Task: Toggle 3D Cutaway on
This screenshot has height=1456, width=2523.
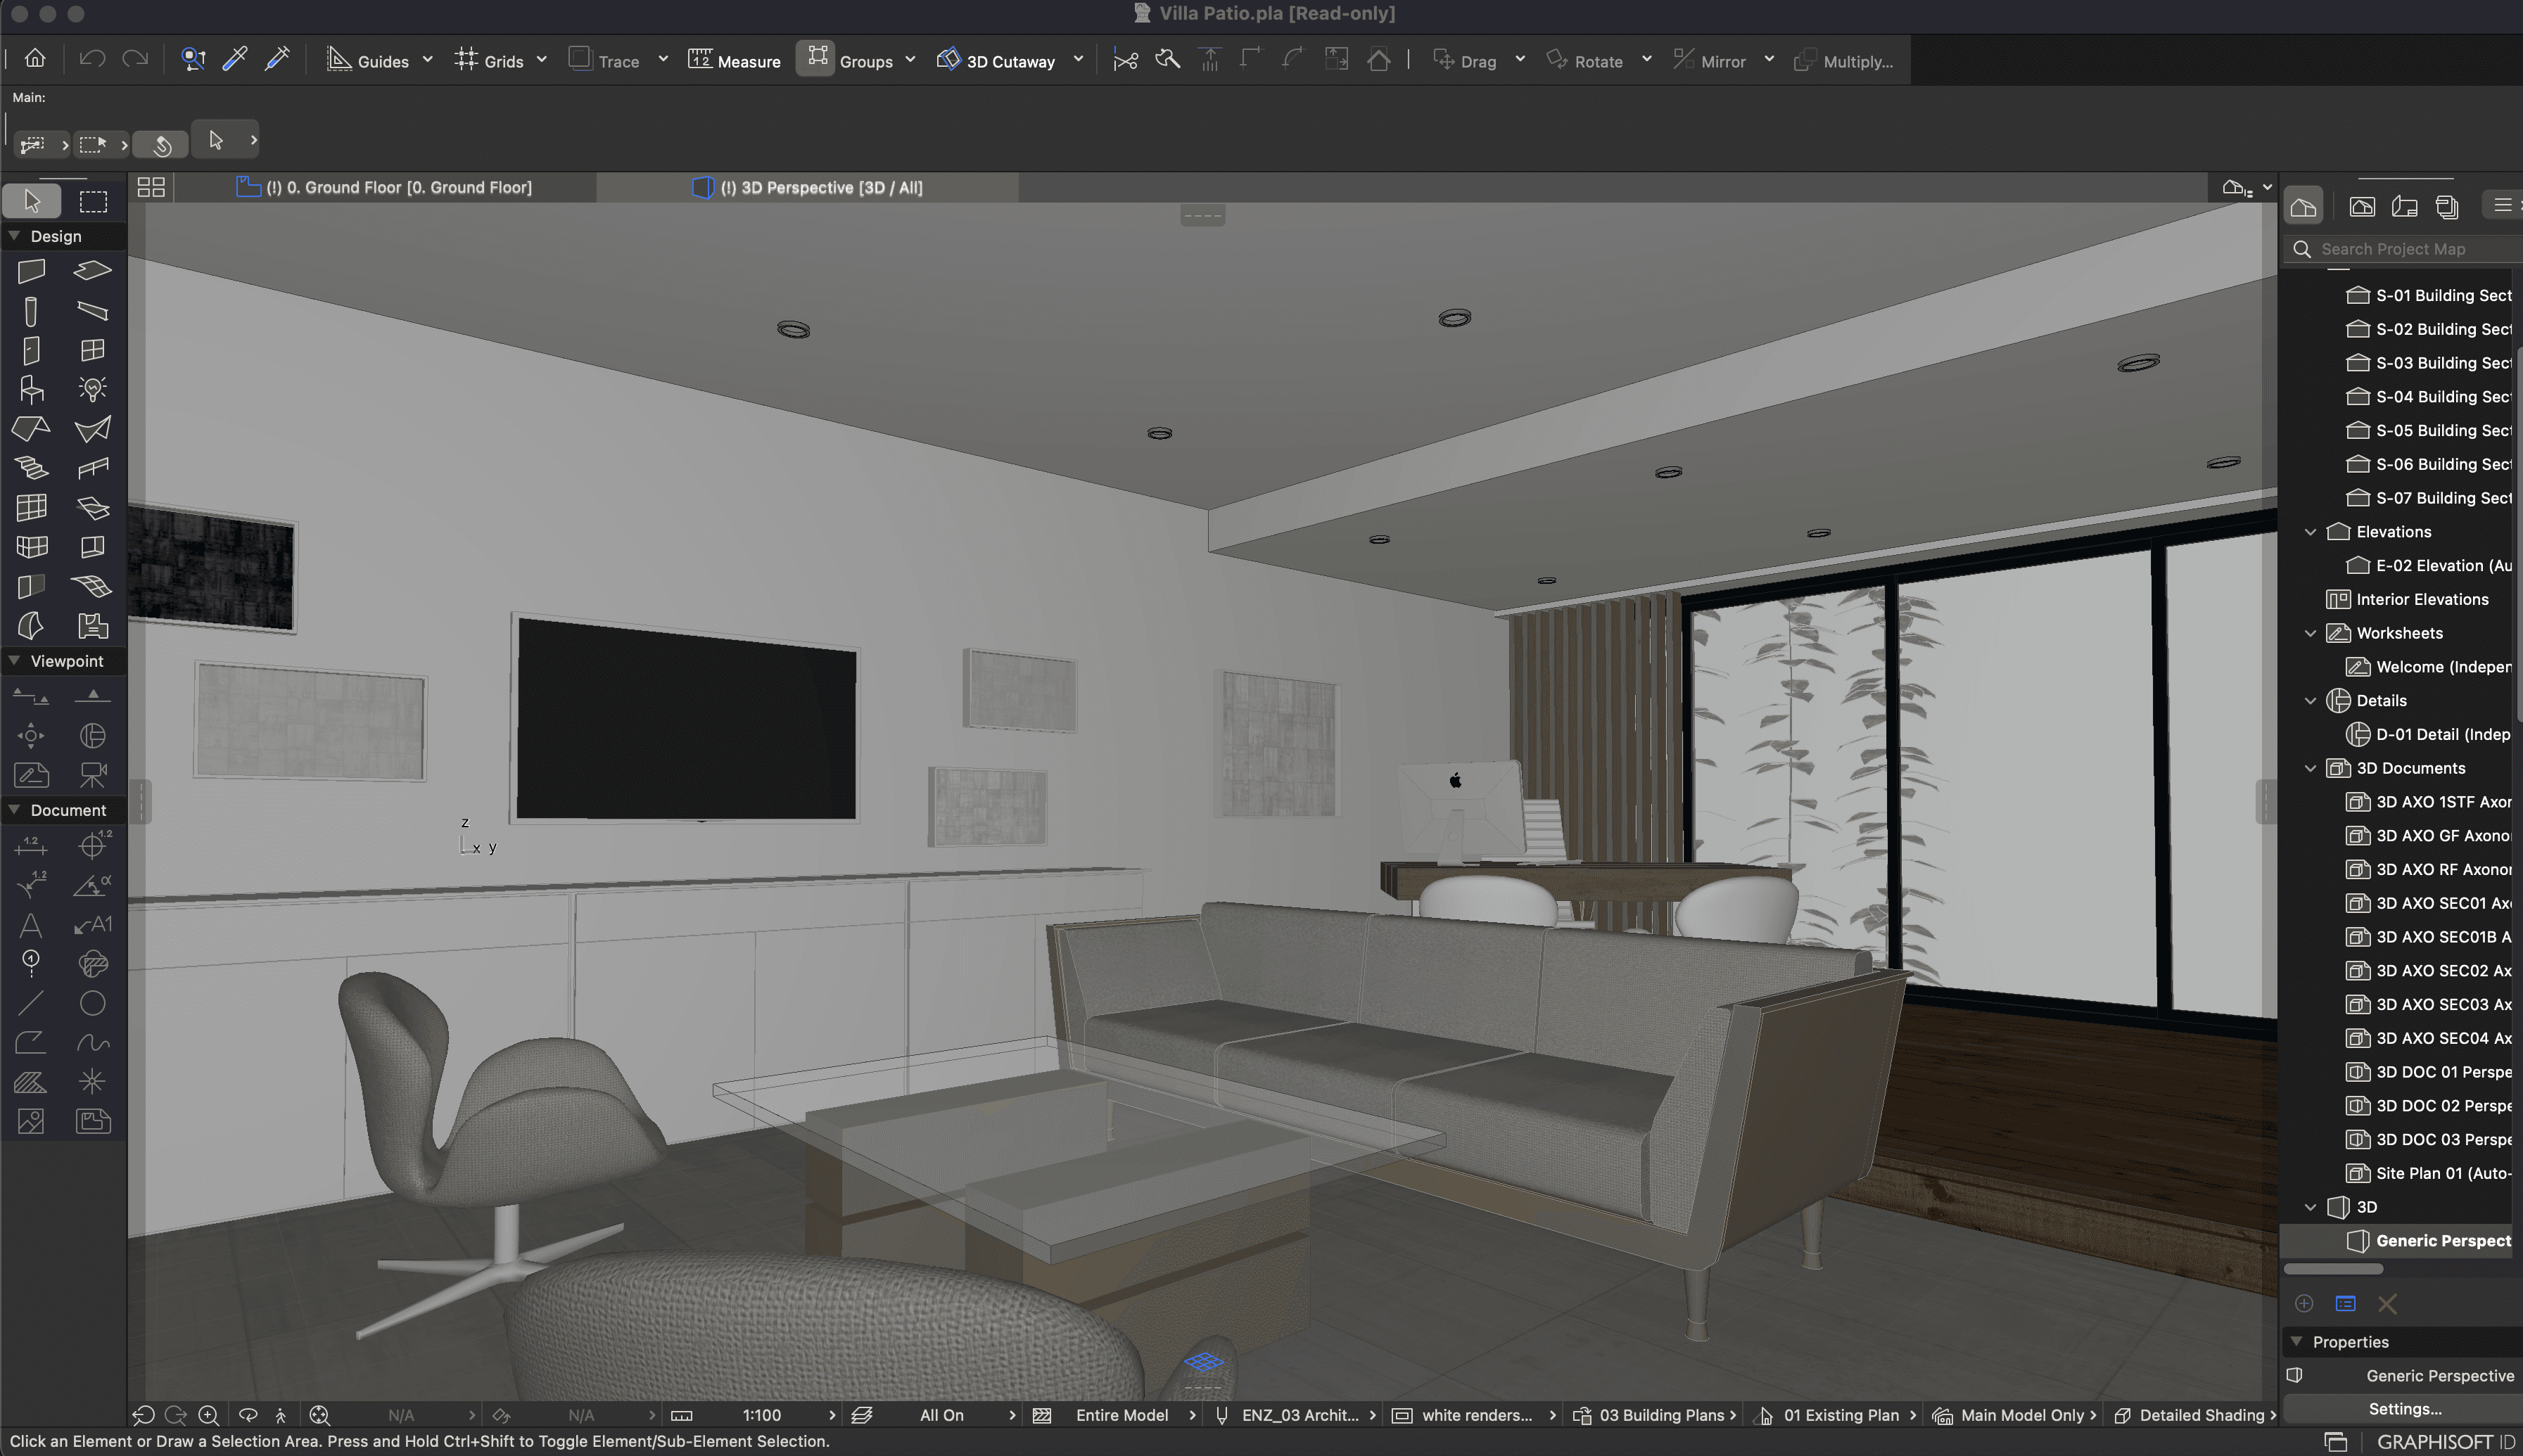Action: click(x=949, y=60)
